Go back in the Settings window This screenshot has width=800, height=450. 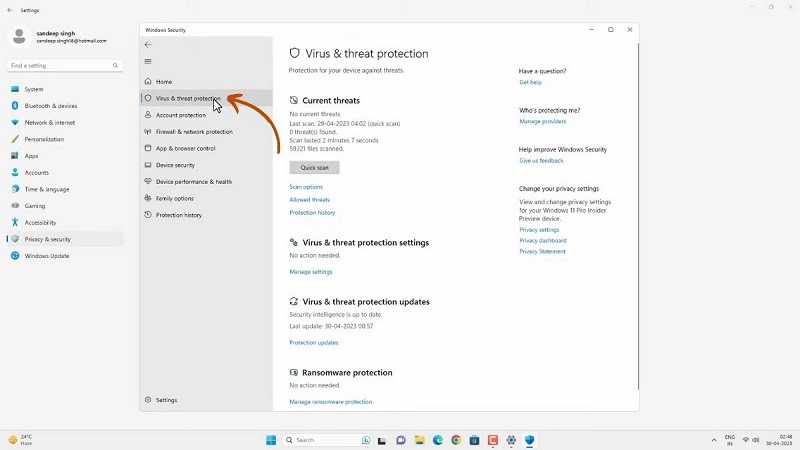10,10
